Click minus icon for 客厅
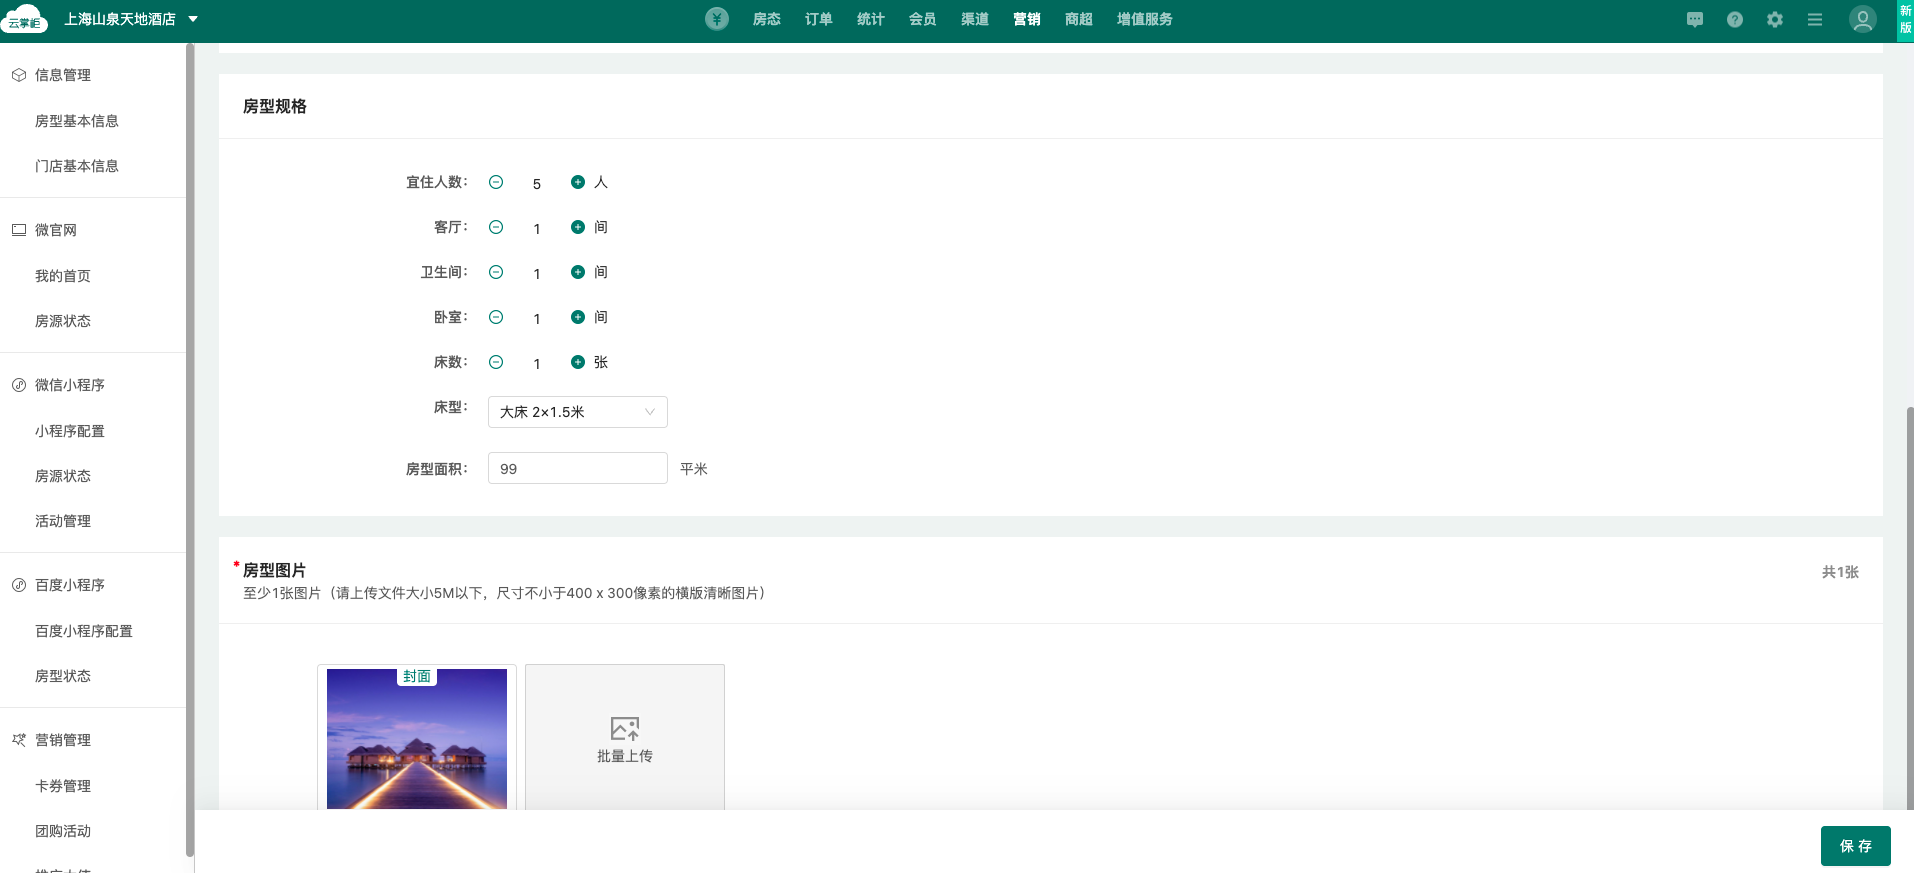Viewport: 1914px width, 873px height. [496, 227]
